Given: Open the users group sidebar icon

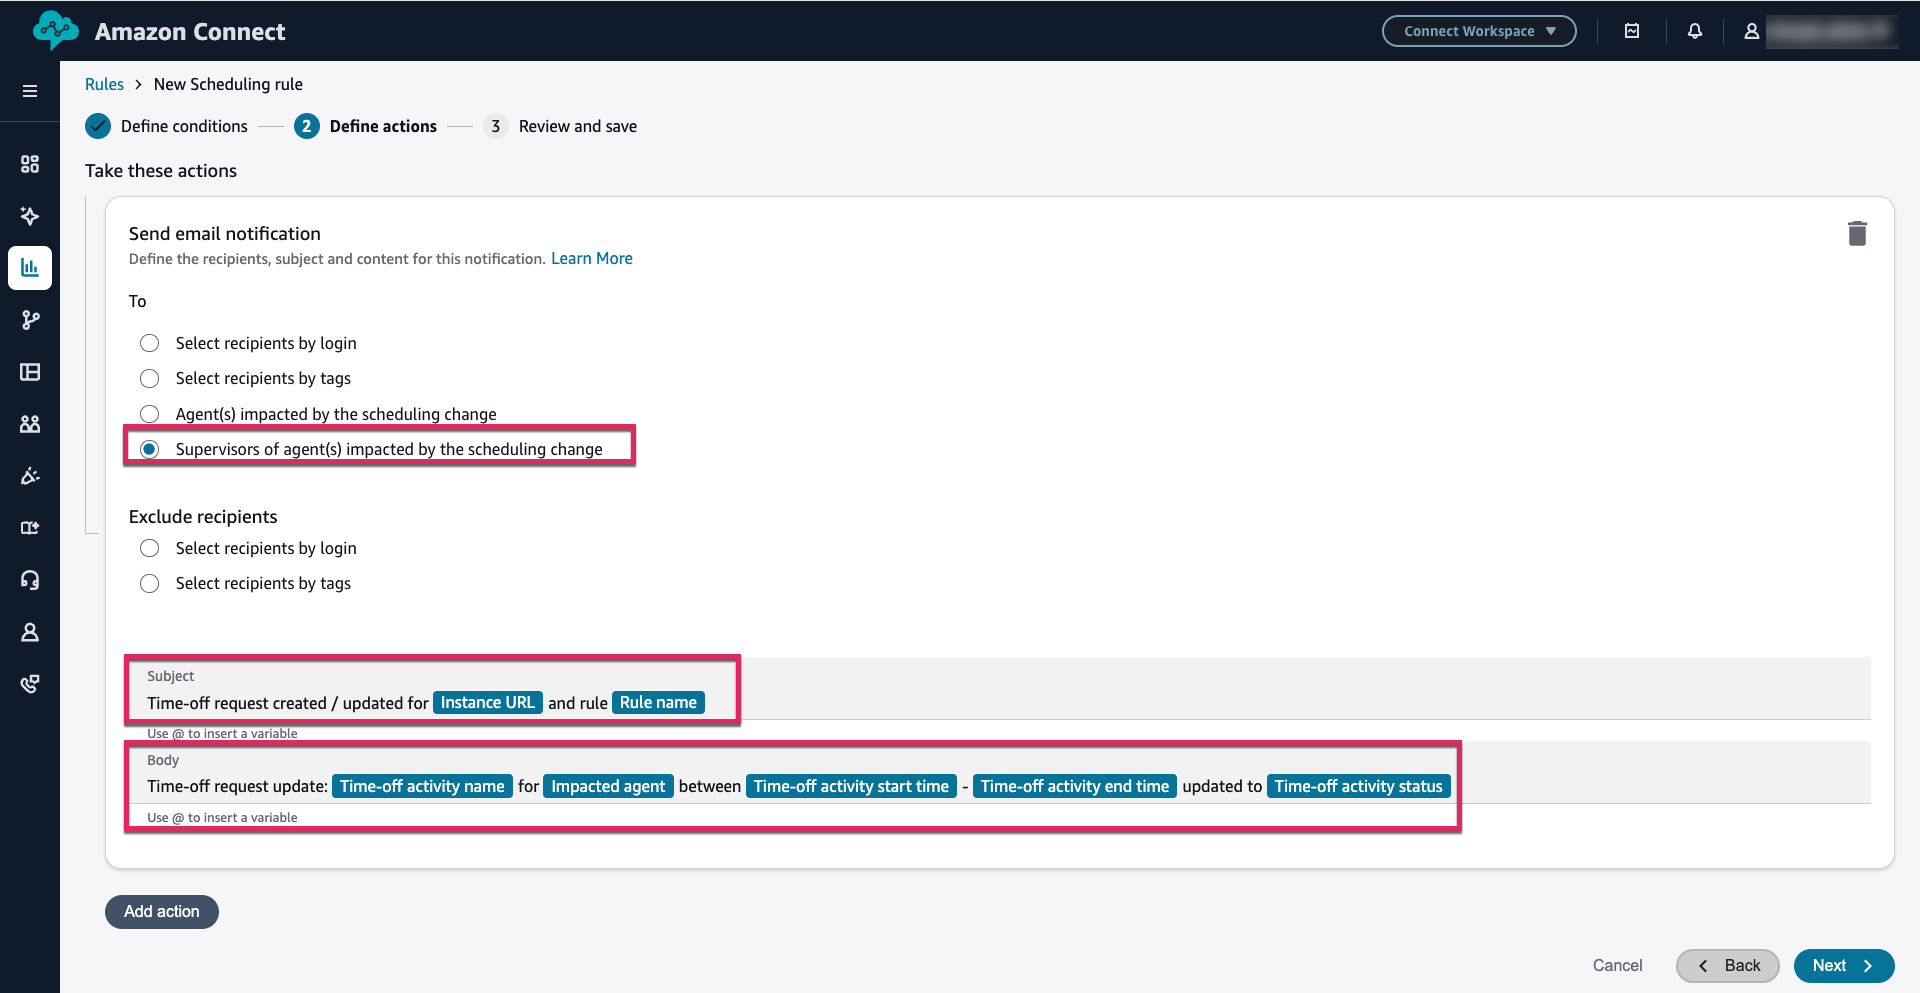Looking at the screenshot, I should click(30, 424).
